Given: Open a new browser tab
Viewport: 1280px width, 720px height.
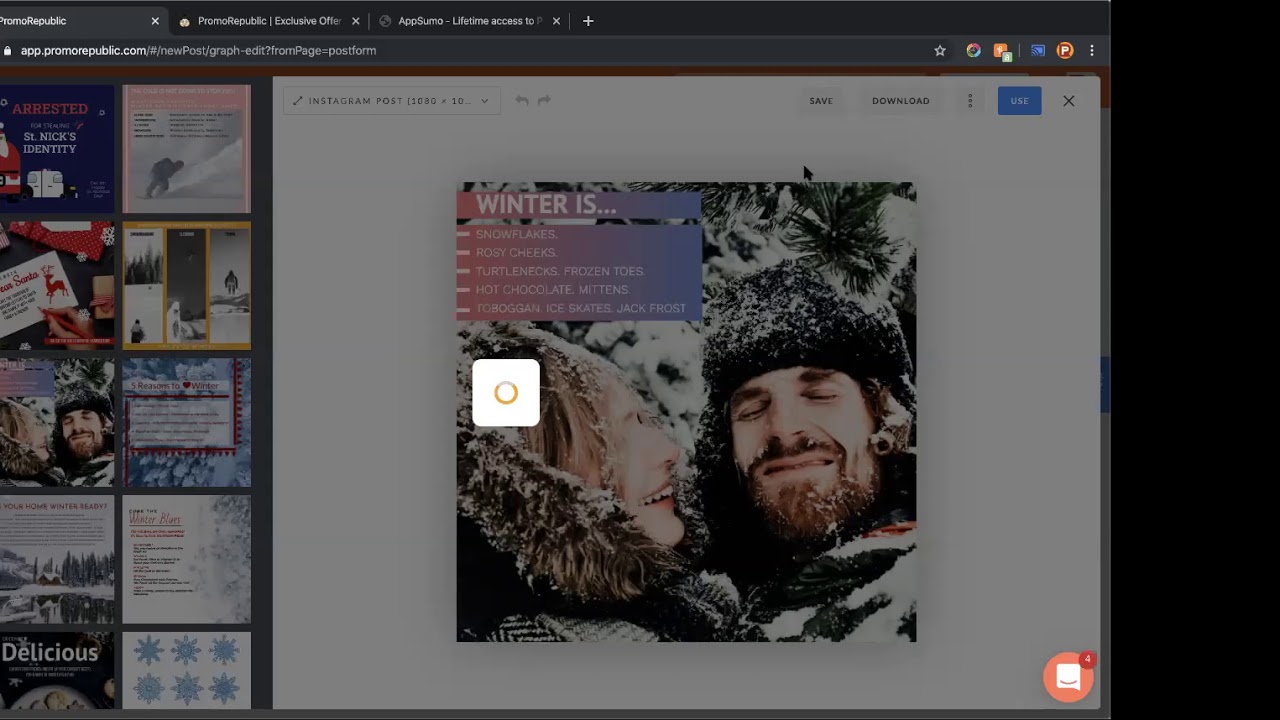Looking at the screenshot, I should pos(588,21).
